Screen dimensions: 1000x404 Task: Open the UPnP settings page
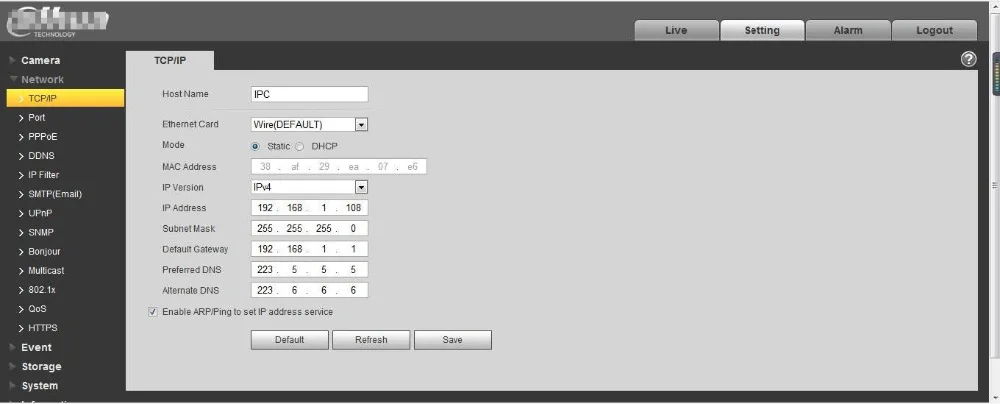click(40, 213)
